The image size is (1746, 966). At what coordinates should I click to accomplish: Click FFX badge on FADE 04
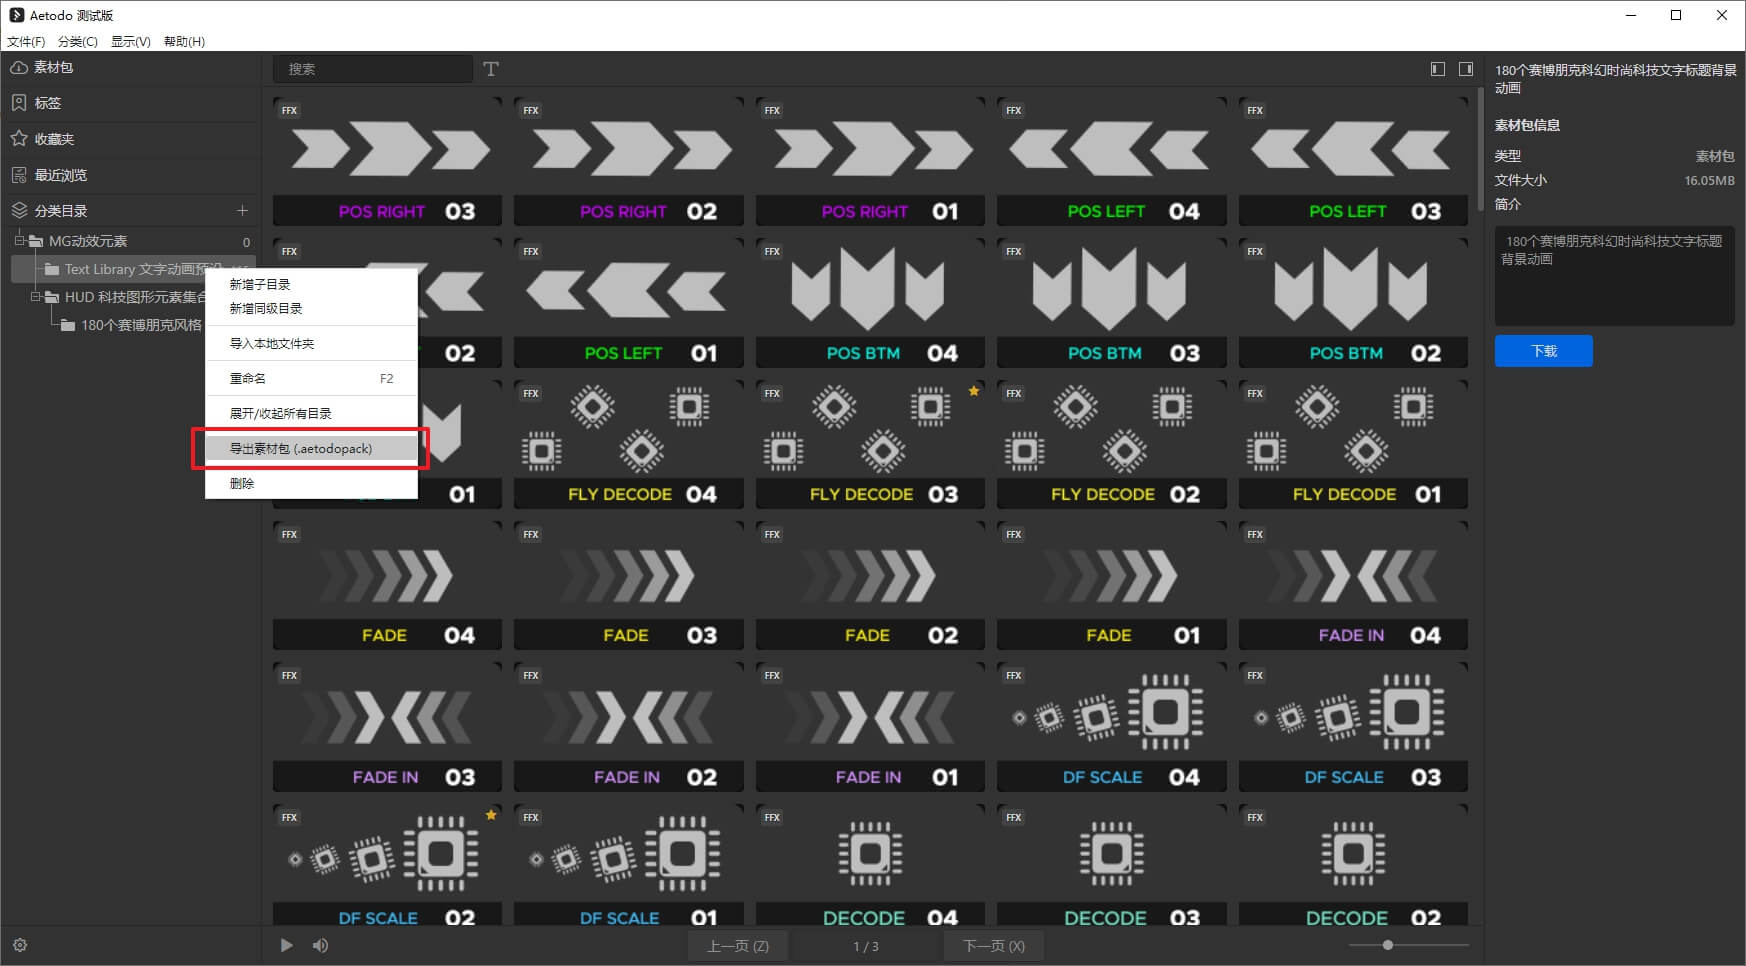[290, 534]
